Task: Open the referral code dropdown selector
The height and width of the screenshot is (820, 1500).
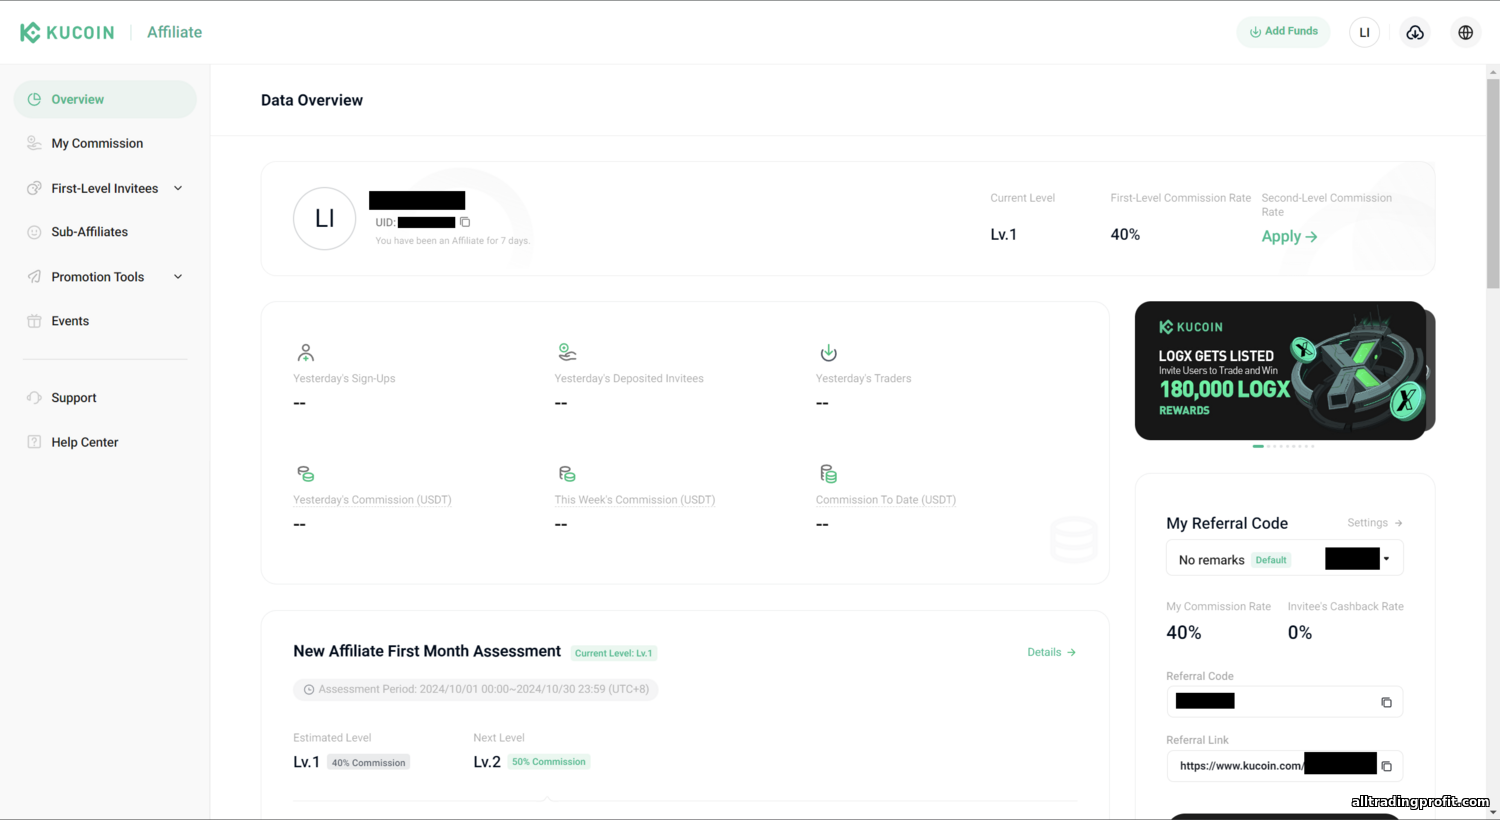Action: [x=1285, y=558]
